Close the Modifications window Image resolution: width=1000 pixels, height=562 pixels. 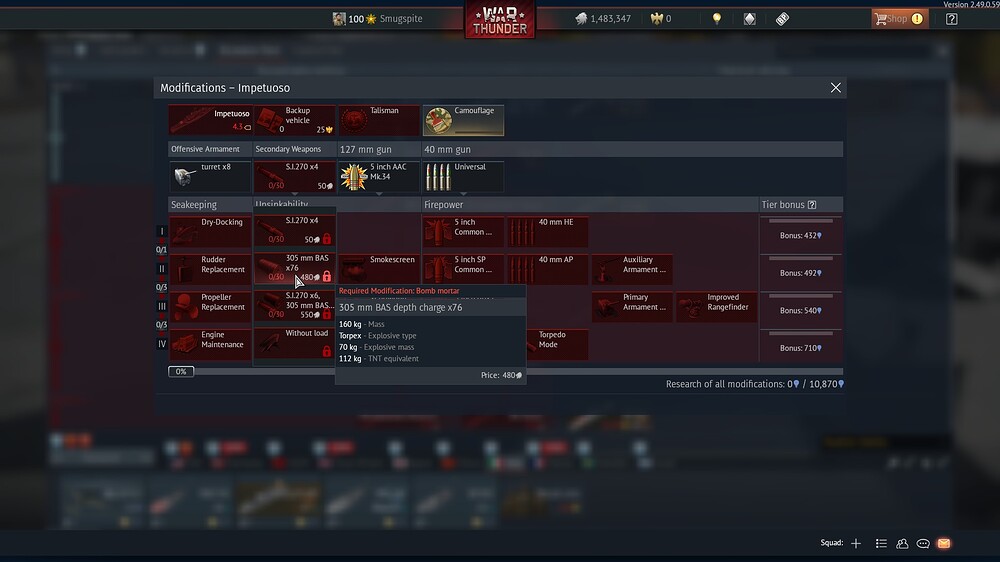[835, 87]
